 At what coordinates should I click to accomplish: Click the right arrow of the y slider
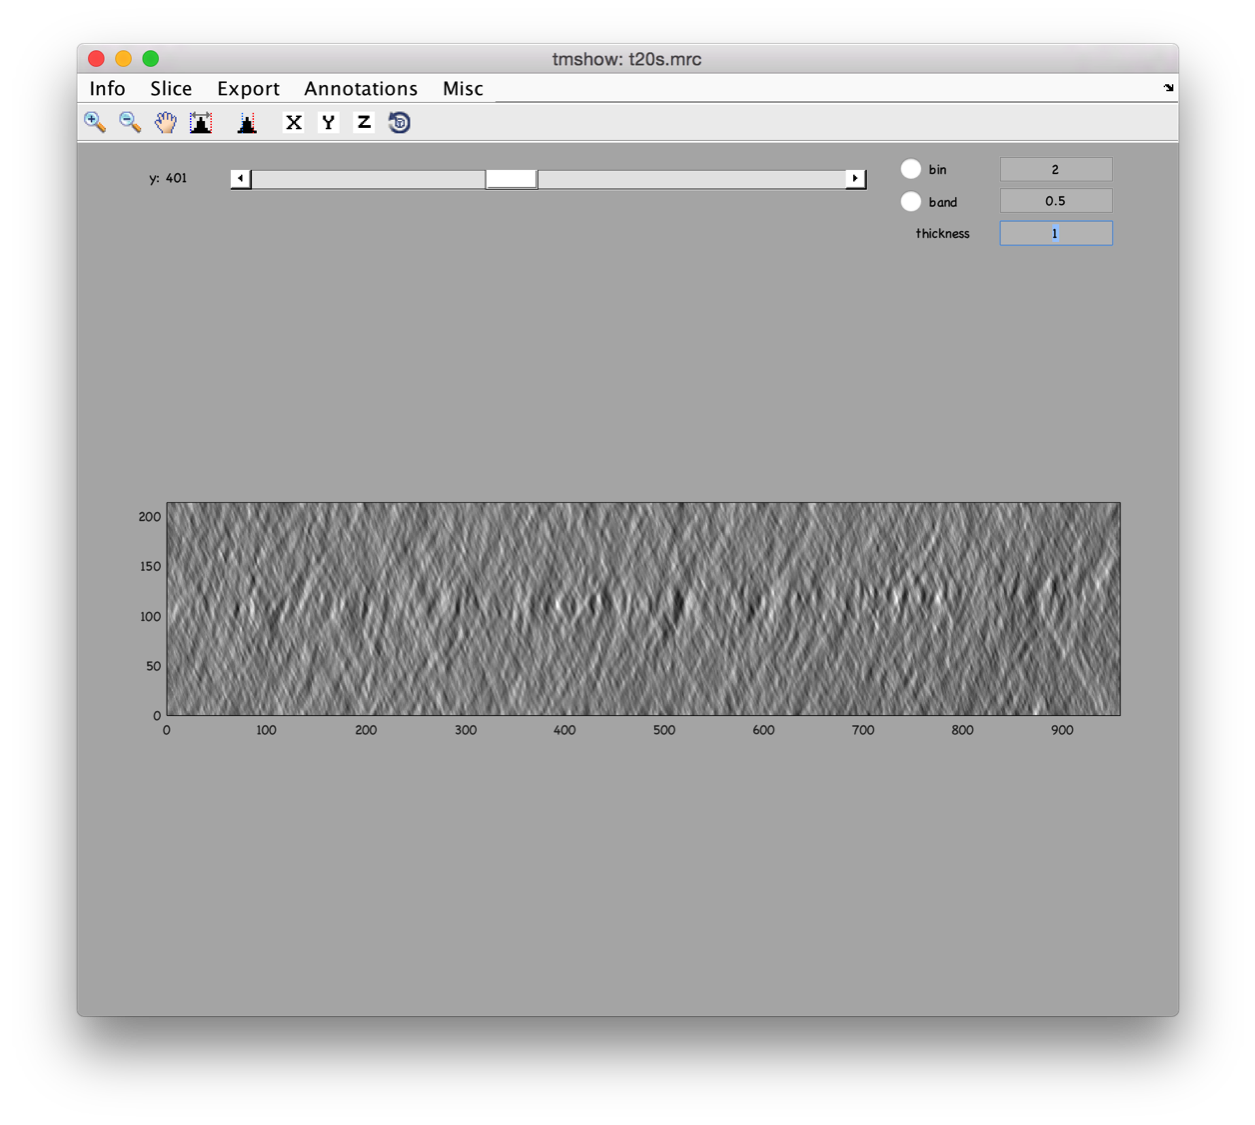point(855,178)
